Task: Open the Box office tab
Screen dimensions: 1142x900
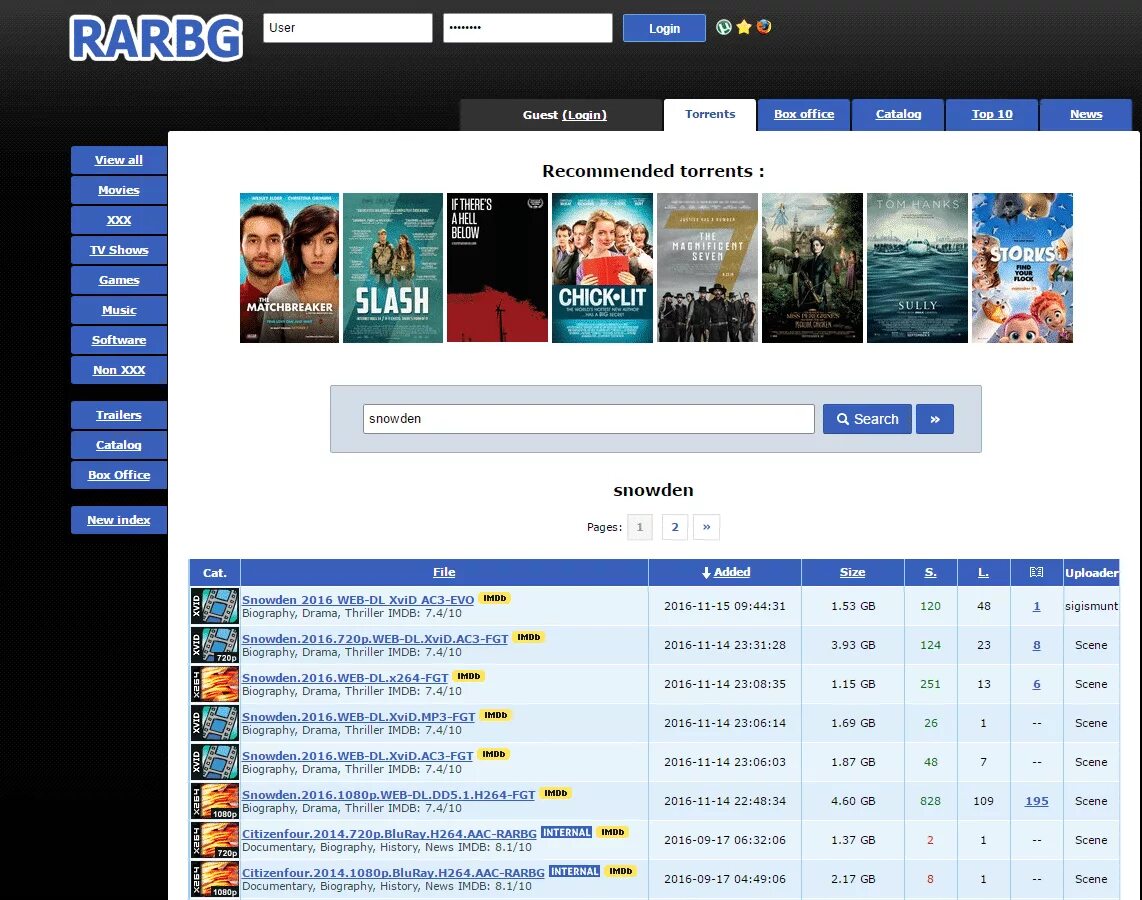Action: click(x=804, y=114)
